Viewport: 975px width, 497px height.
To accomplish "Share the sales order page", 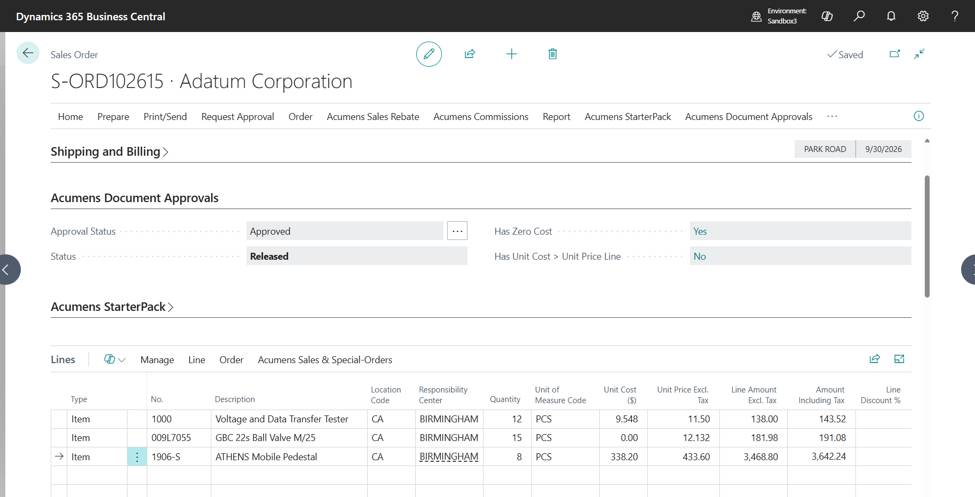I will 469,54.
